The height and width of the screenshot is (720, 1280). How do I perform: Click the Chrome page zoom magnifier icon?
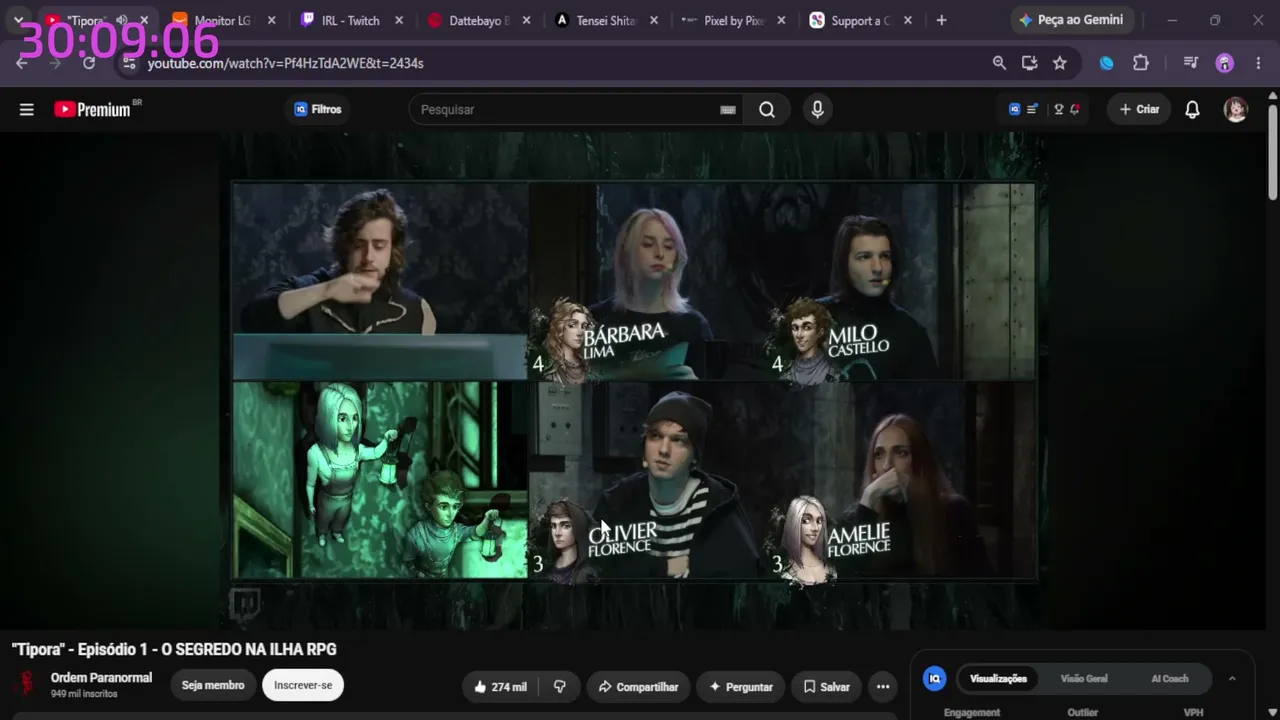999,63
